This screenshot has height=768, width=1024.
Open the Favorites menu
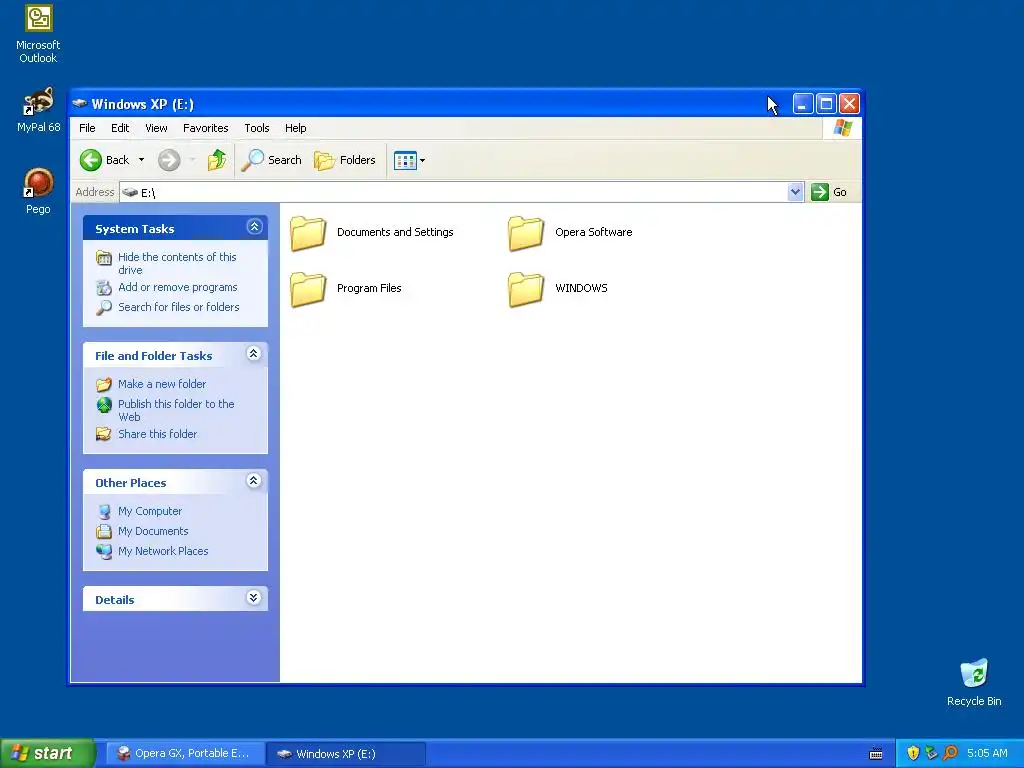pos(206,128)
